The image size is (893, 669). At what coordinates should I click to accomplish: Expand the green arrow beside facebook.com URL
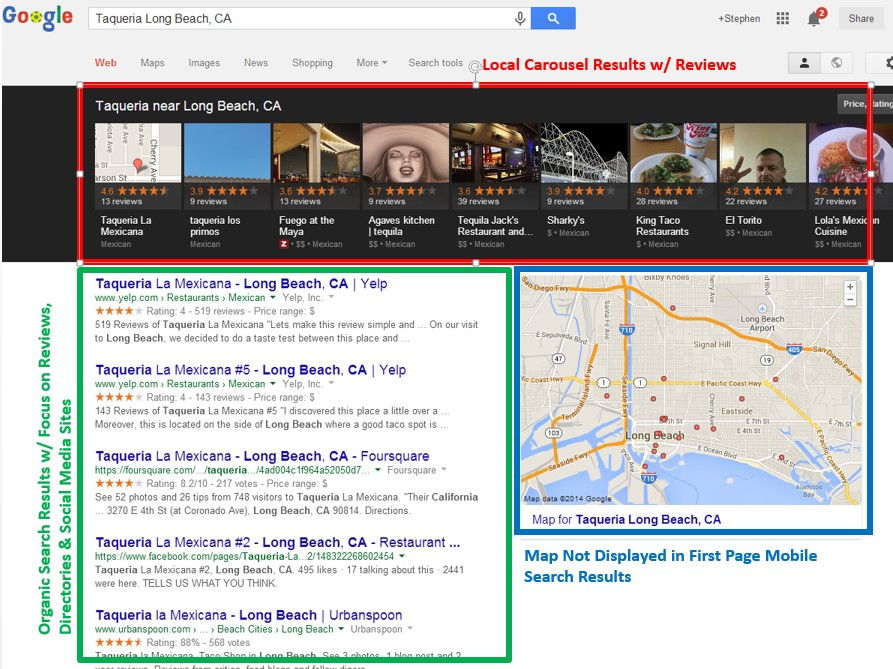click(x=402, y=556)
